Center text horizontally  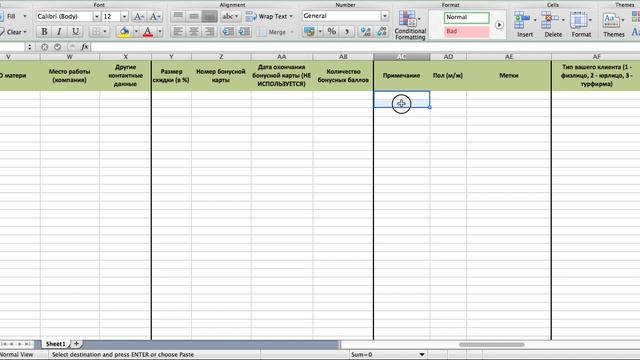click(194, 31)
